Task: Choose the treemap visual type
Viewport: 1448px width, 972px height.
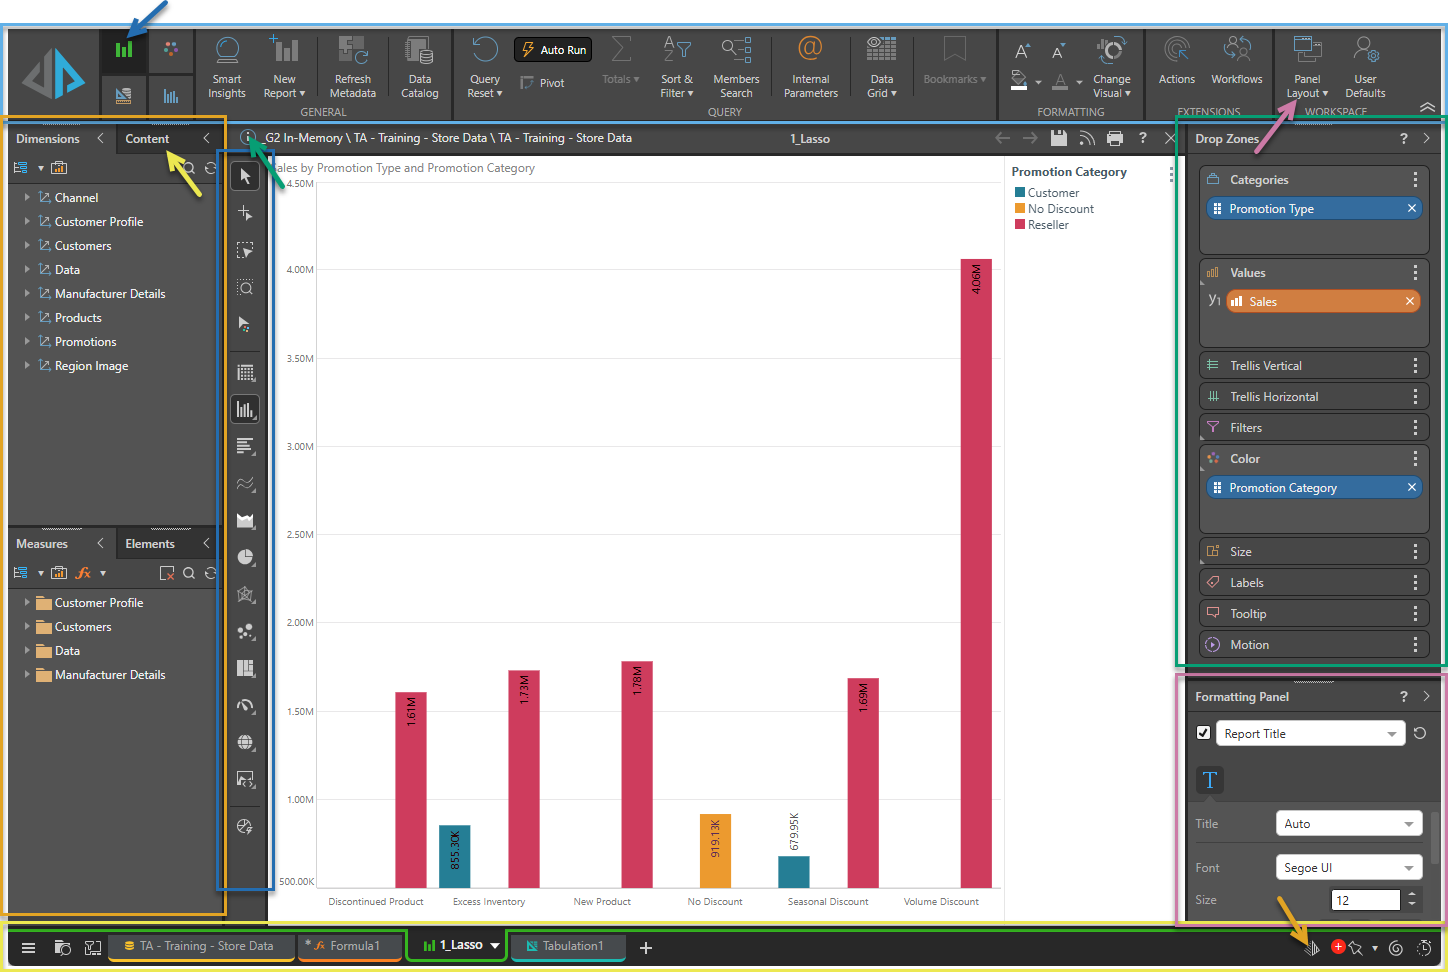Action: pos(245,668)
